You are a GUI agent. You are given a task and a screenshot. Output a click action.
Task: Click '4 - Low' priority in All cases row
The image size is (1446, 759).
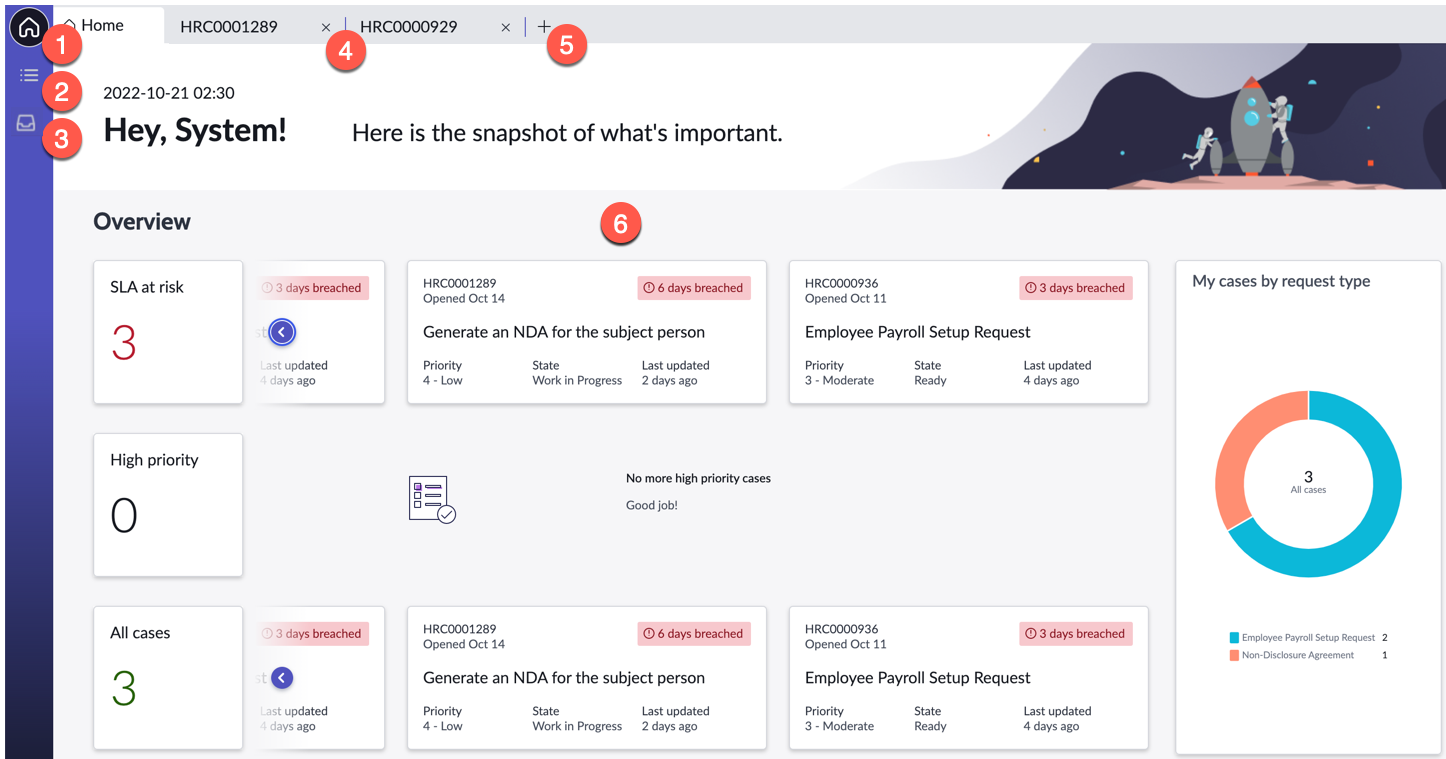[x=443, y=726]
